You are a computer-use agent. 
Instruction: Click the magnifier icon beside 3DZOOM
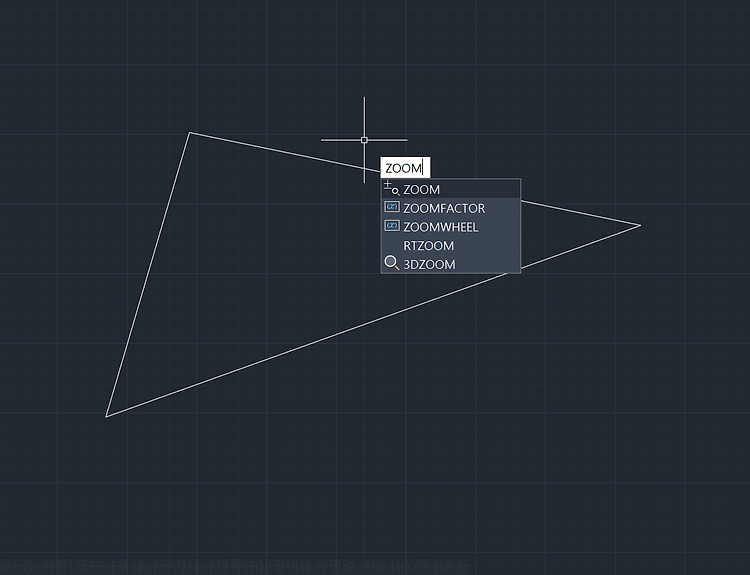(392, 263)
